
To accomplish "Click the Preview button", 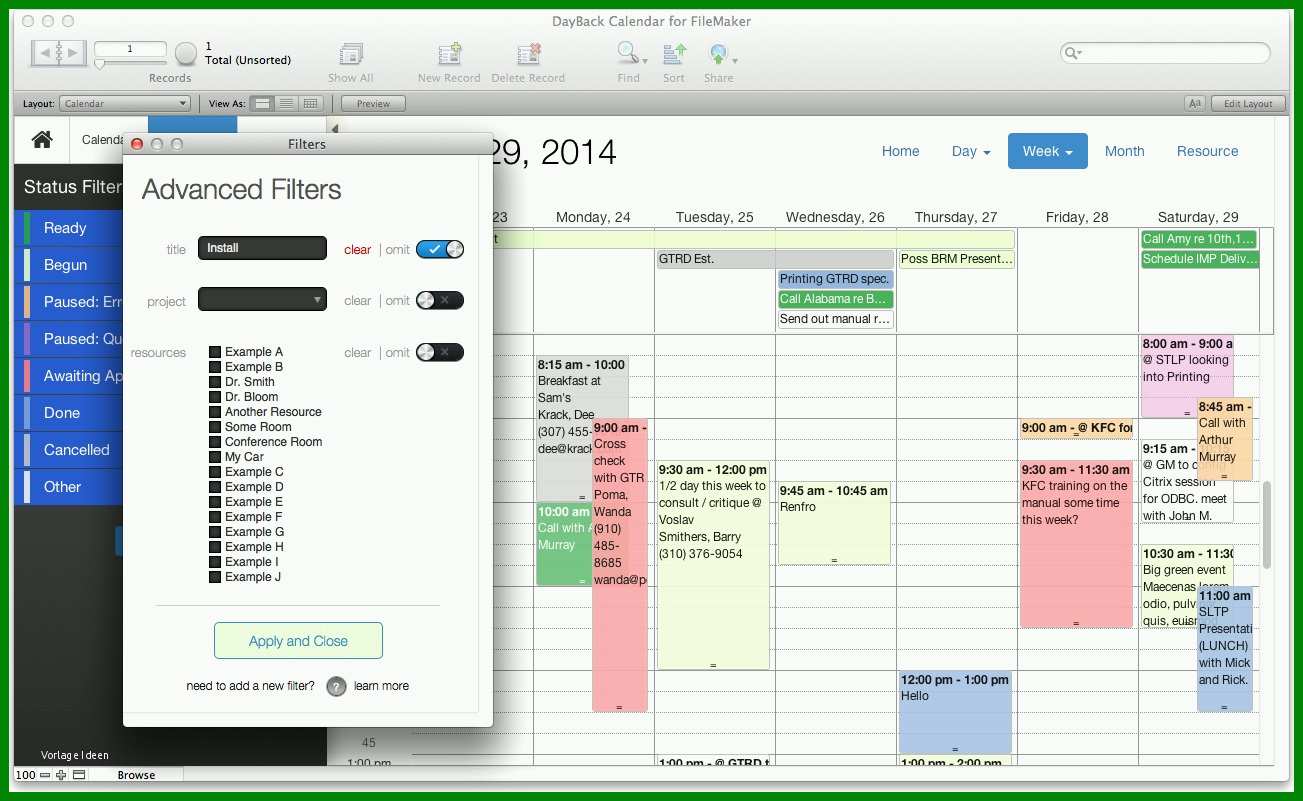I will (373, 103).
